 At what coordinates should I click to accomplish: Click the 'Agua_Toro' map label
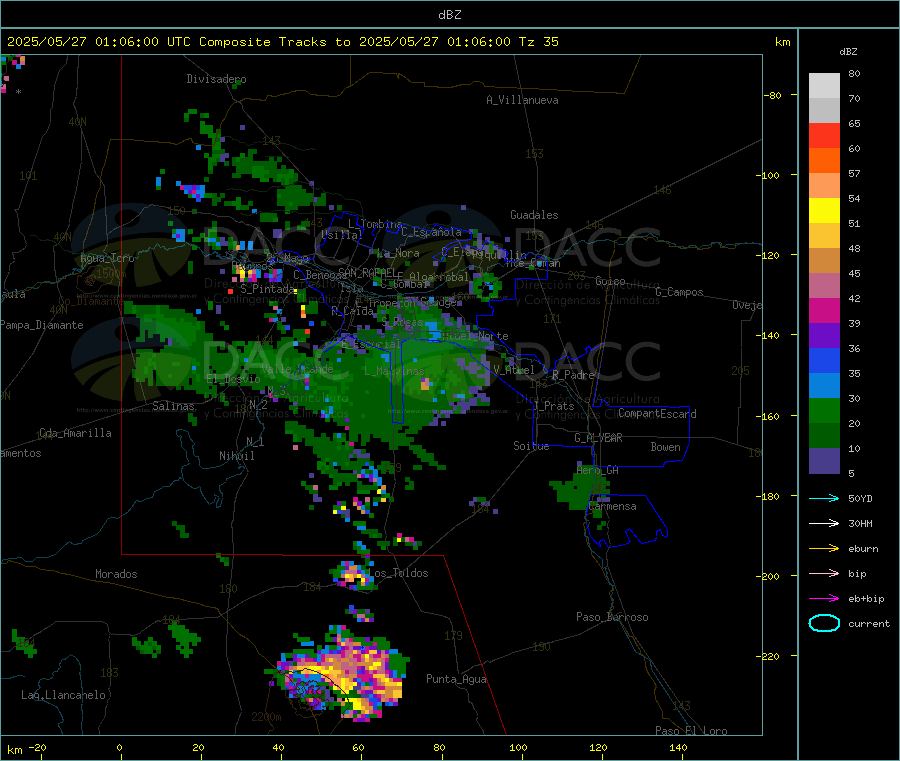coord(107,258)
